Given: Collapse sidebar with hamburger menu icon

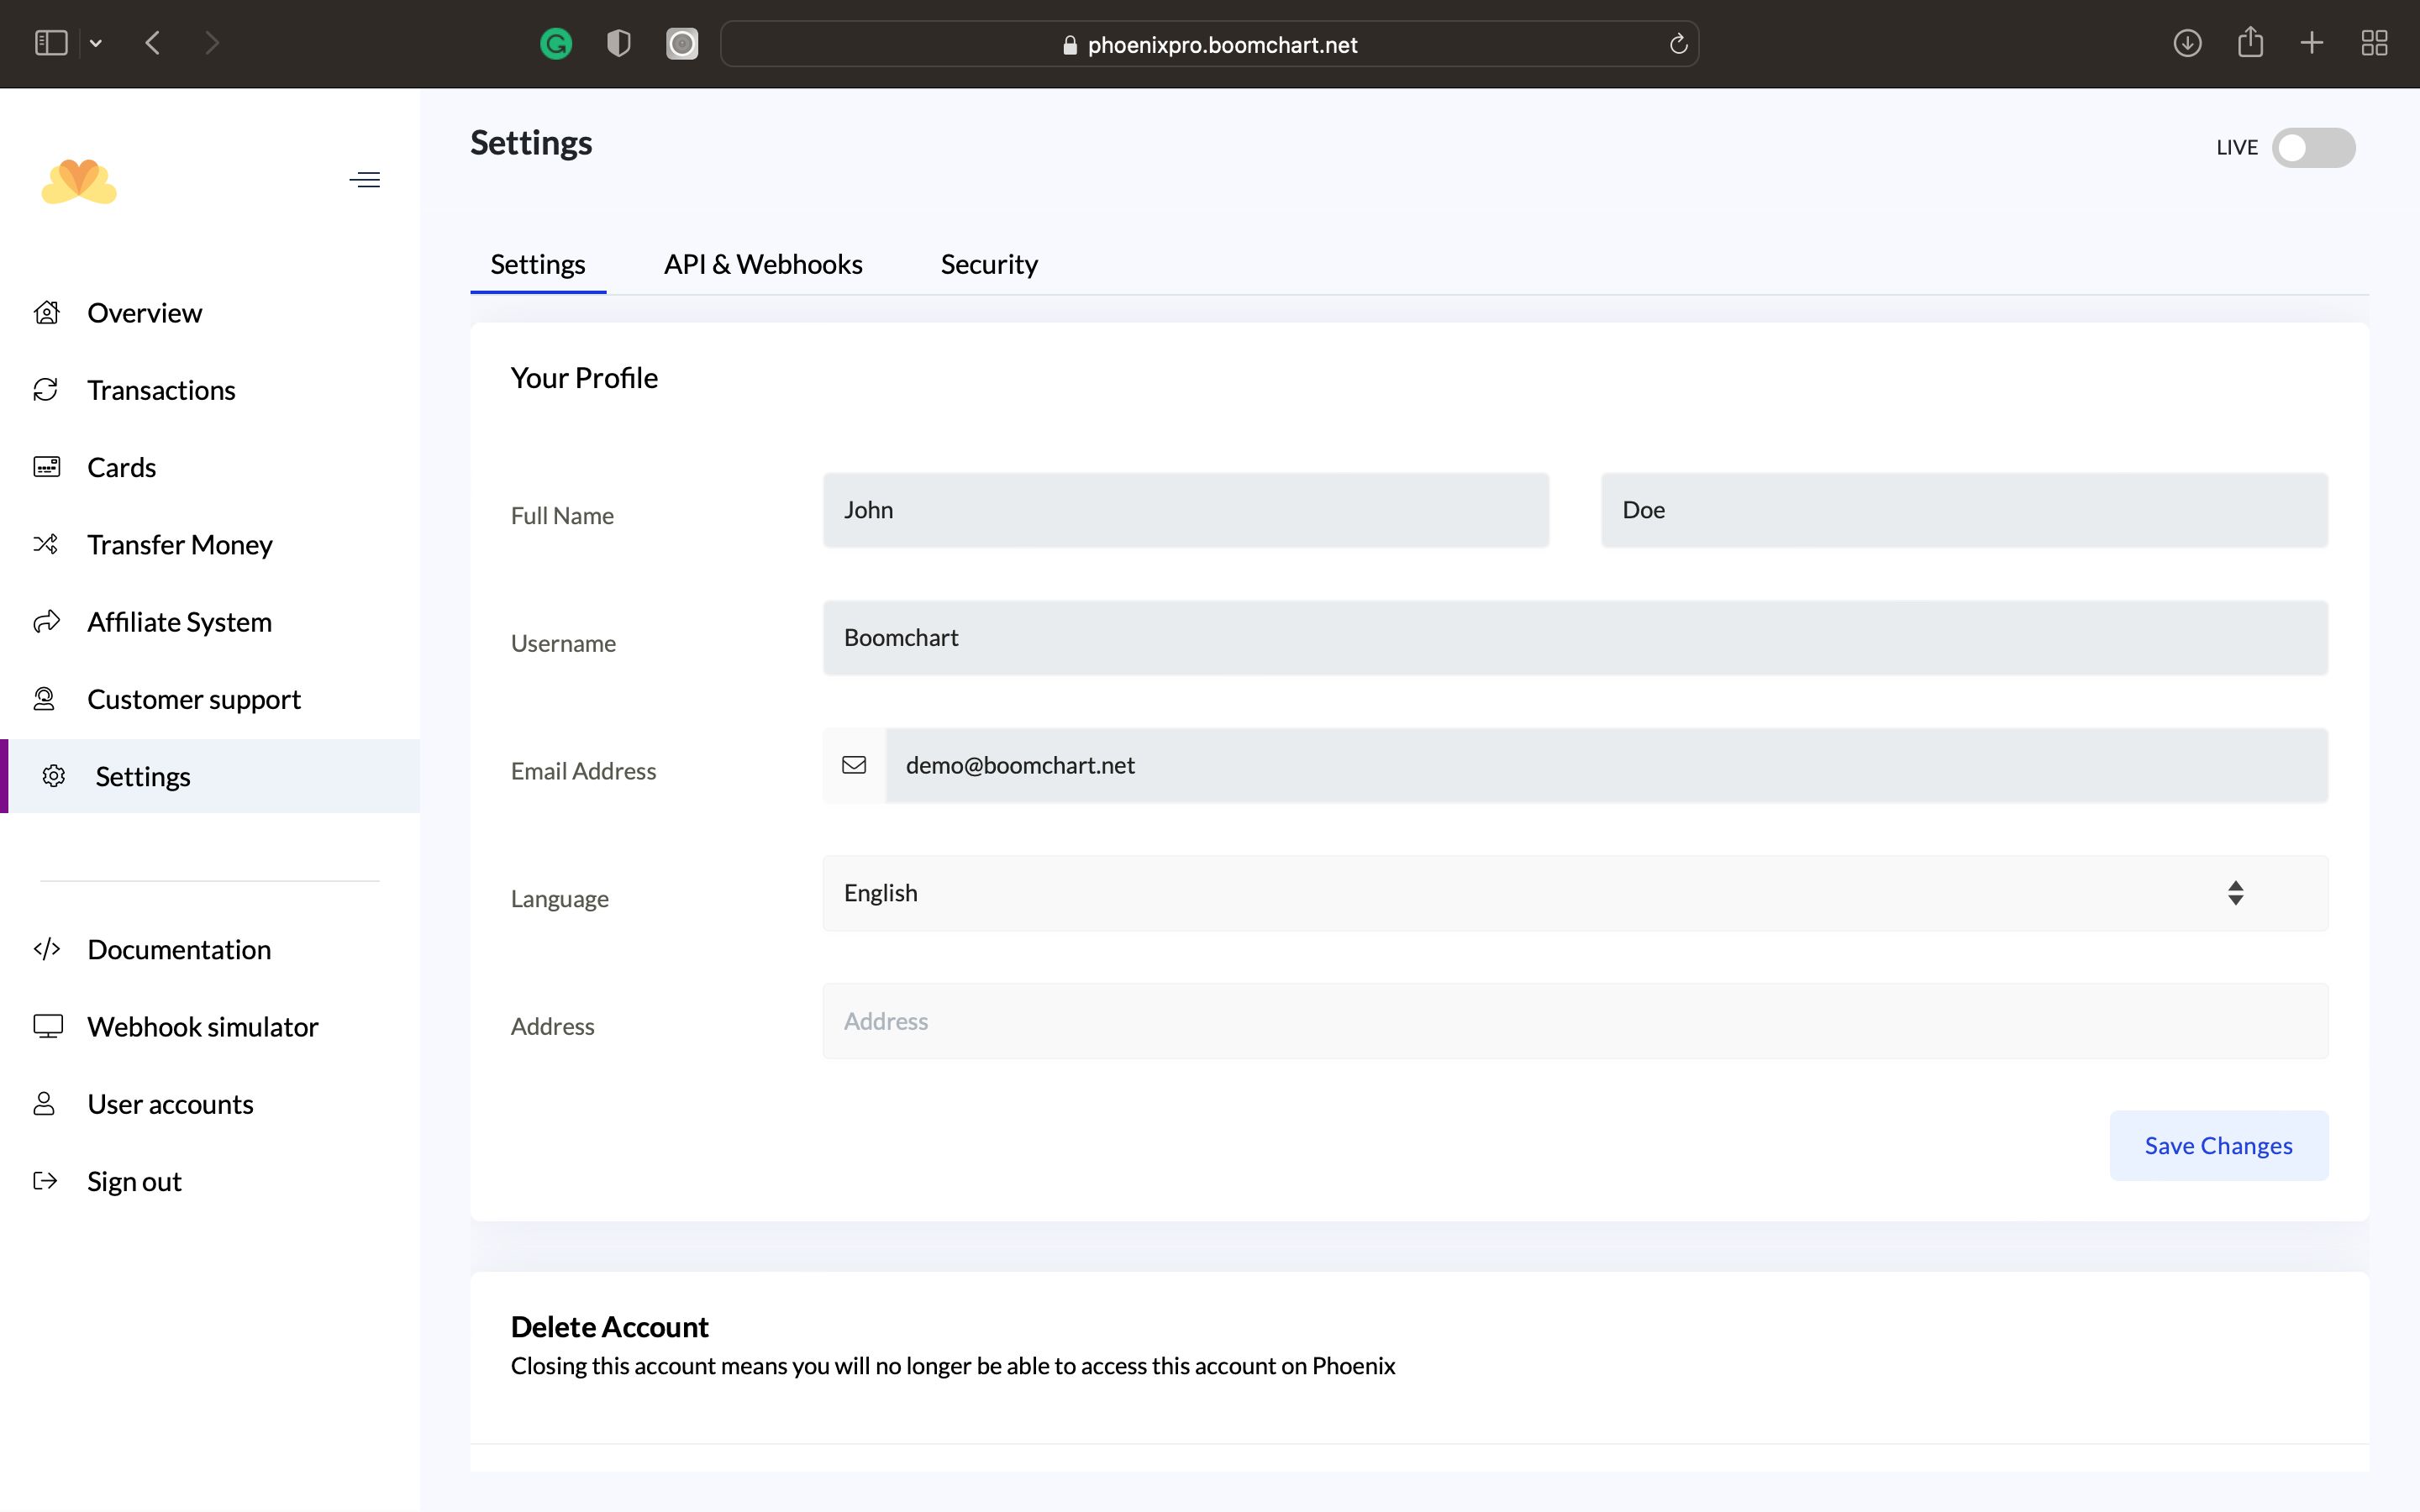Looking at the screenshot, I should [x=365, y=180].
